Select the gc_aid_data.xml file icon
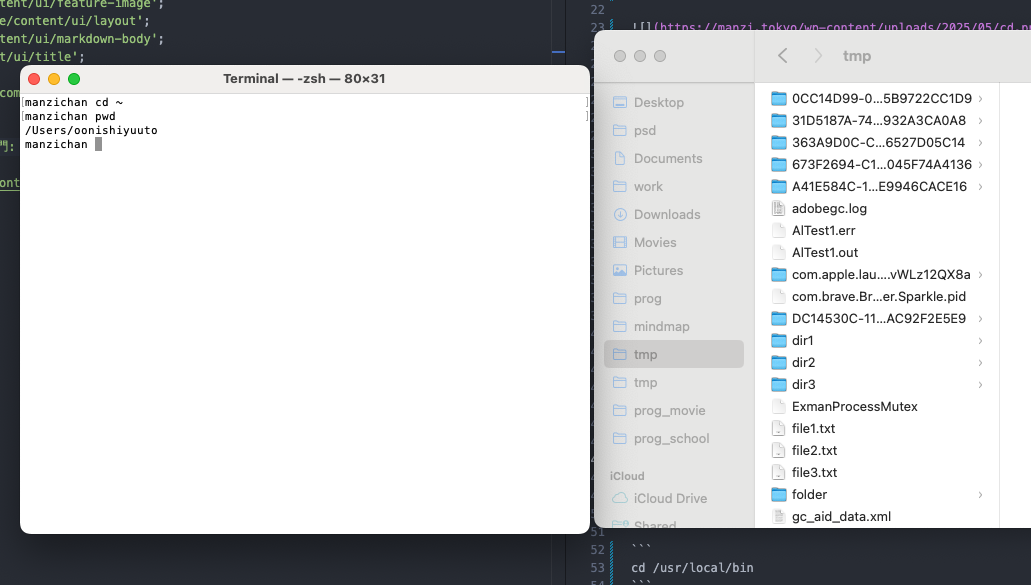This screenshot has width=1031, height=585. [779, 517]
